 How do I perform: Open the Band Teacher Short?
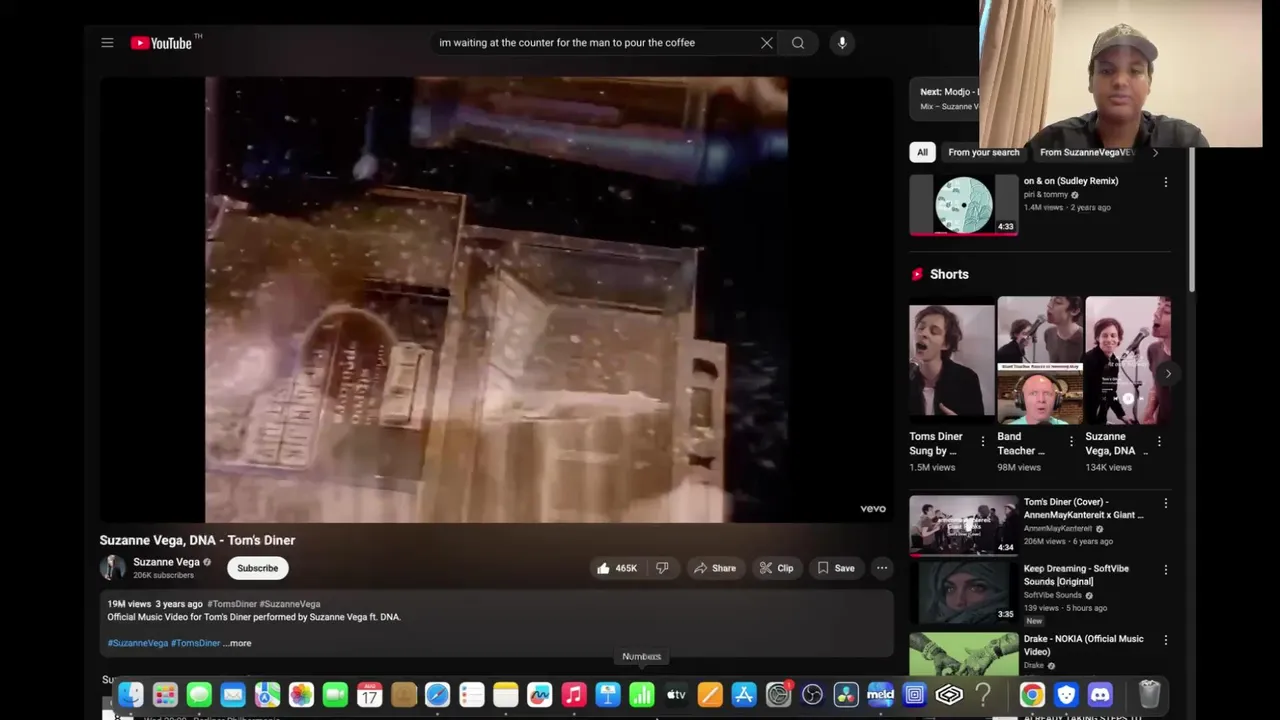pos(1039,360)
